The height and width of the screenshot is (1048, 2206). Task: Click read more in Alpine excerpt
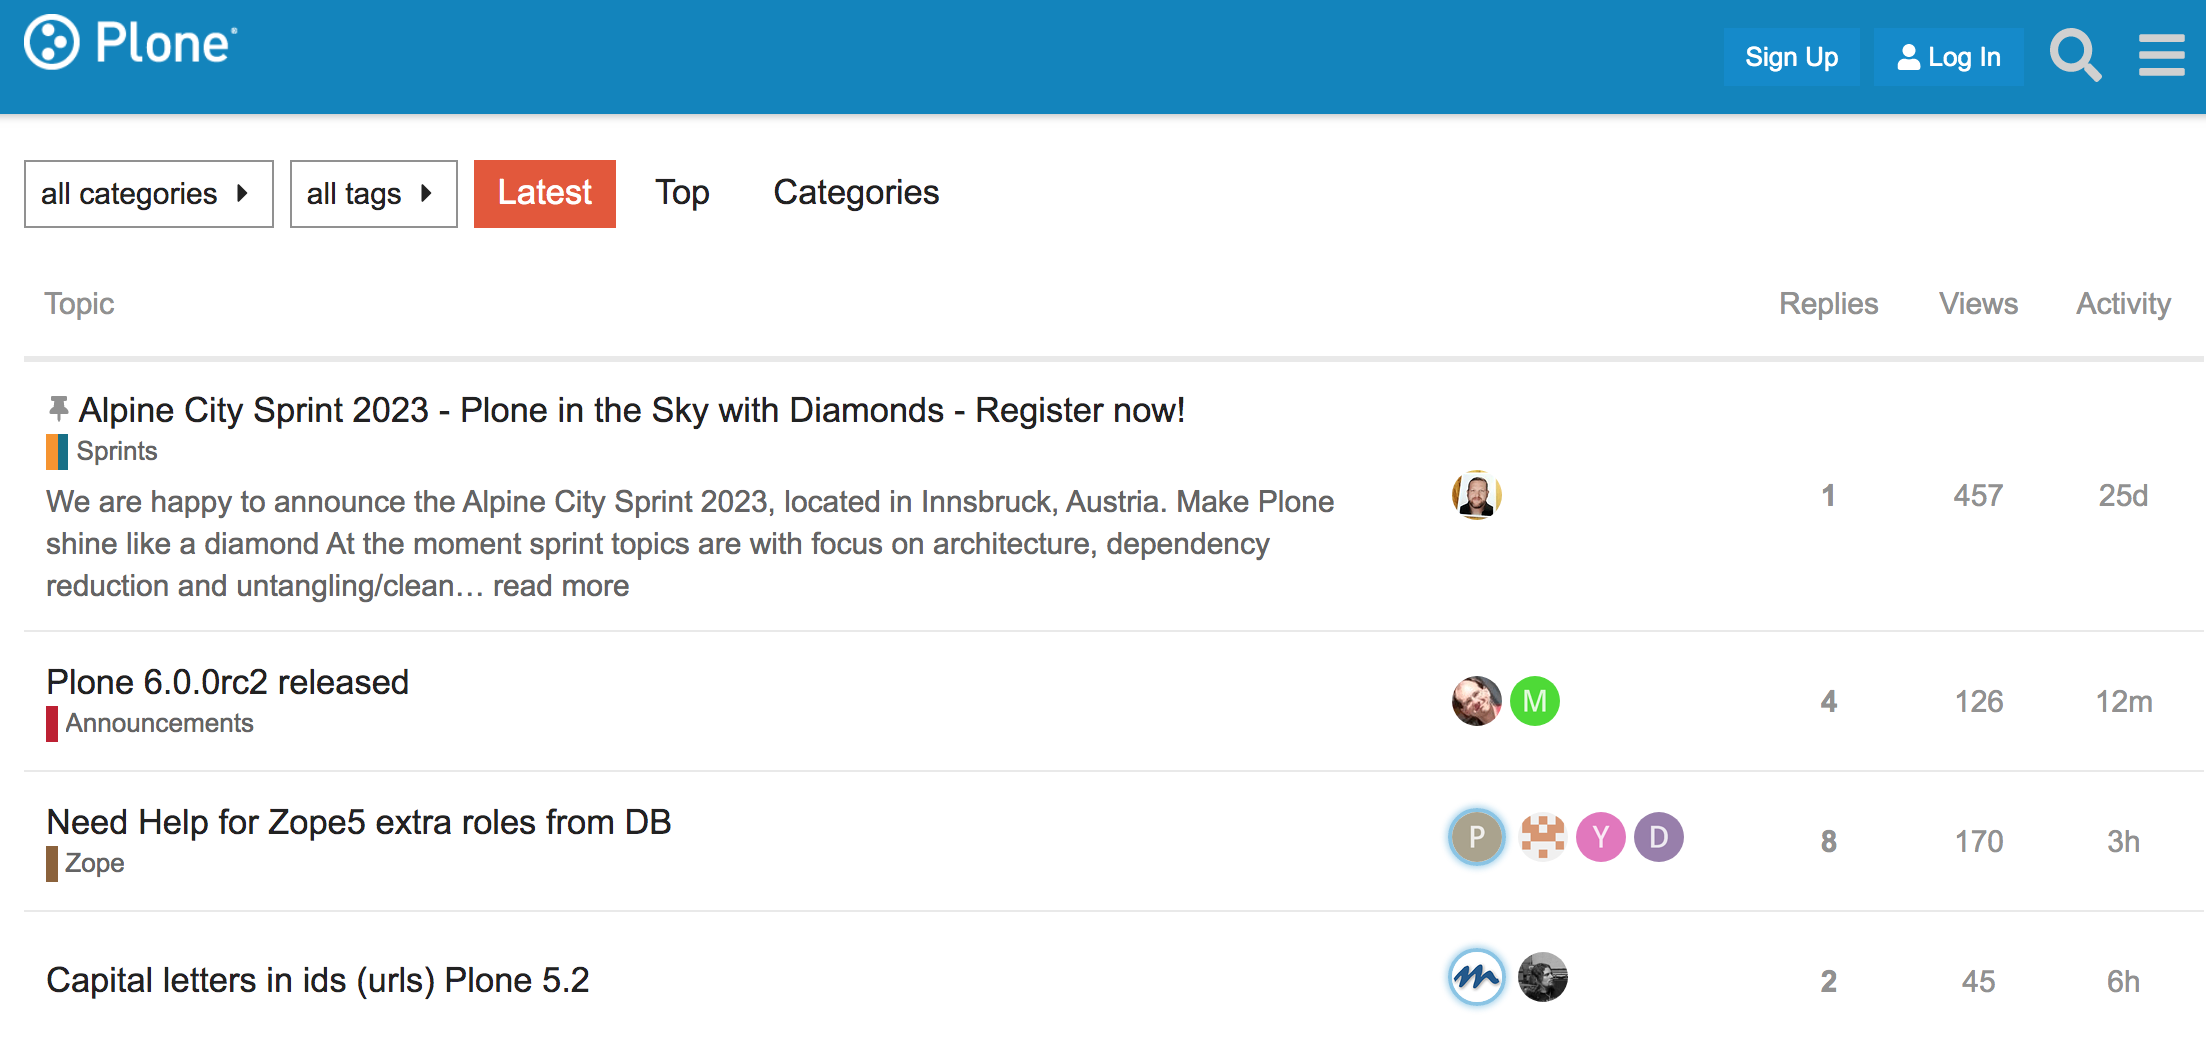[561, 586]
